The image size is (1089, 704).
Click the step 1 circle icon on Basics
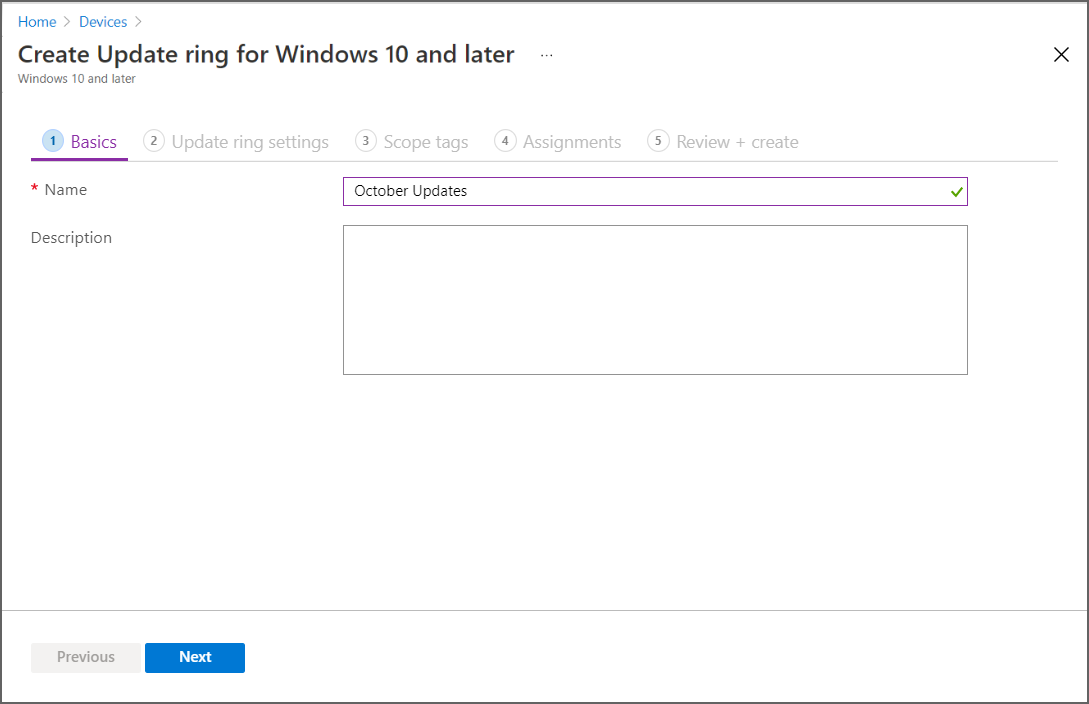click(x=52, y=141)
